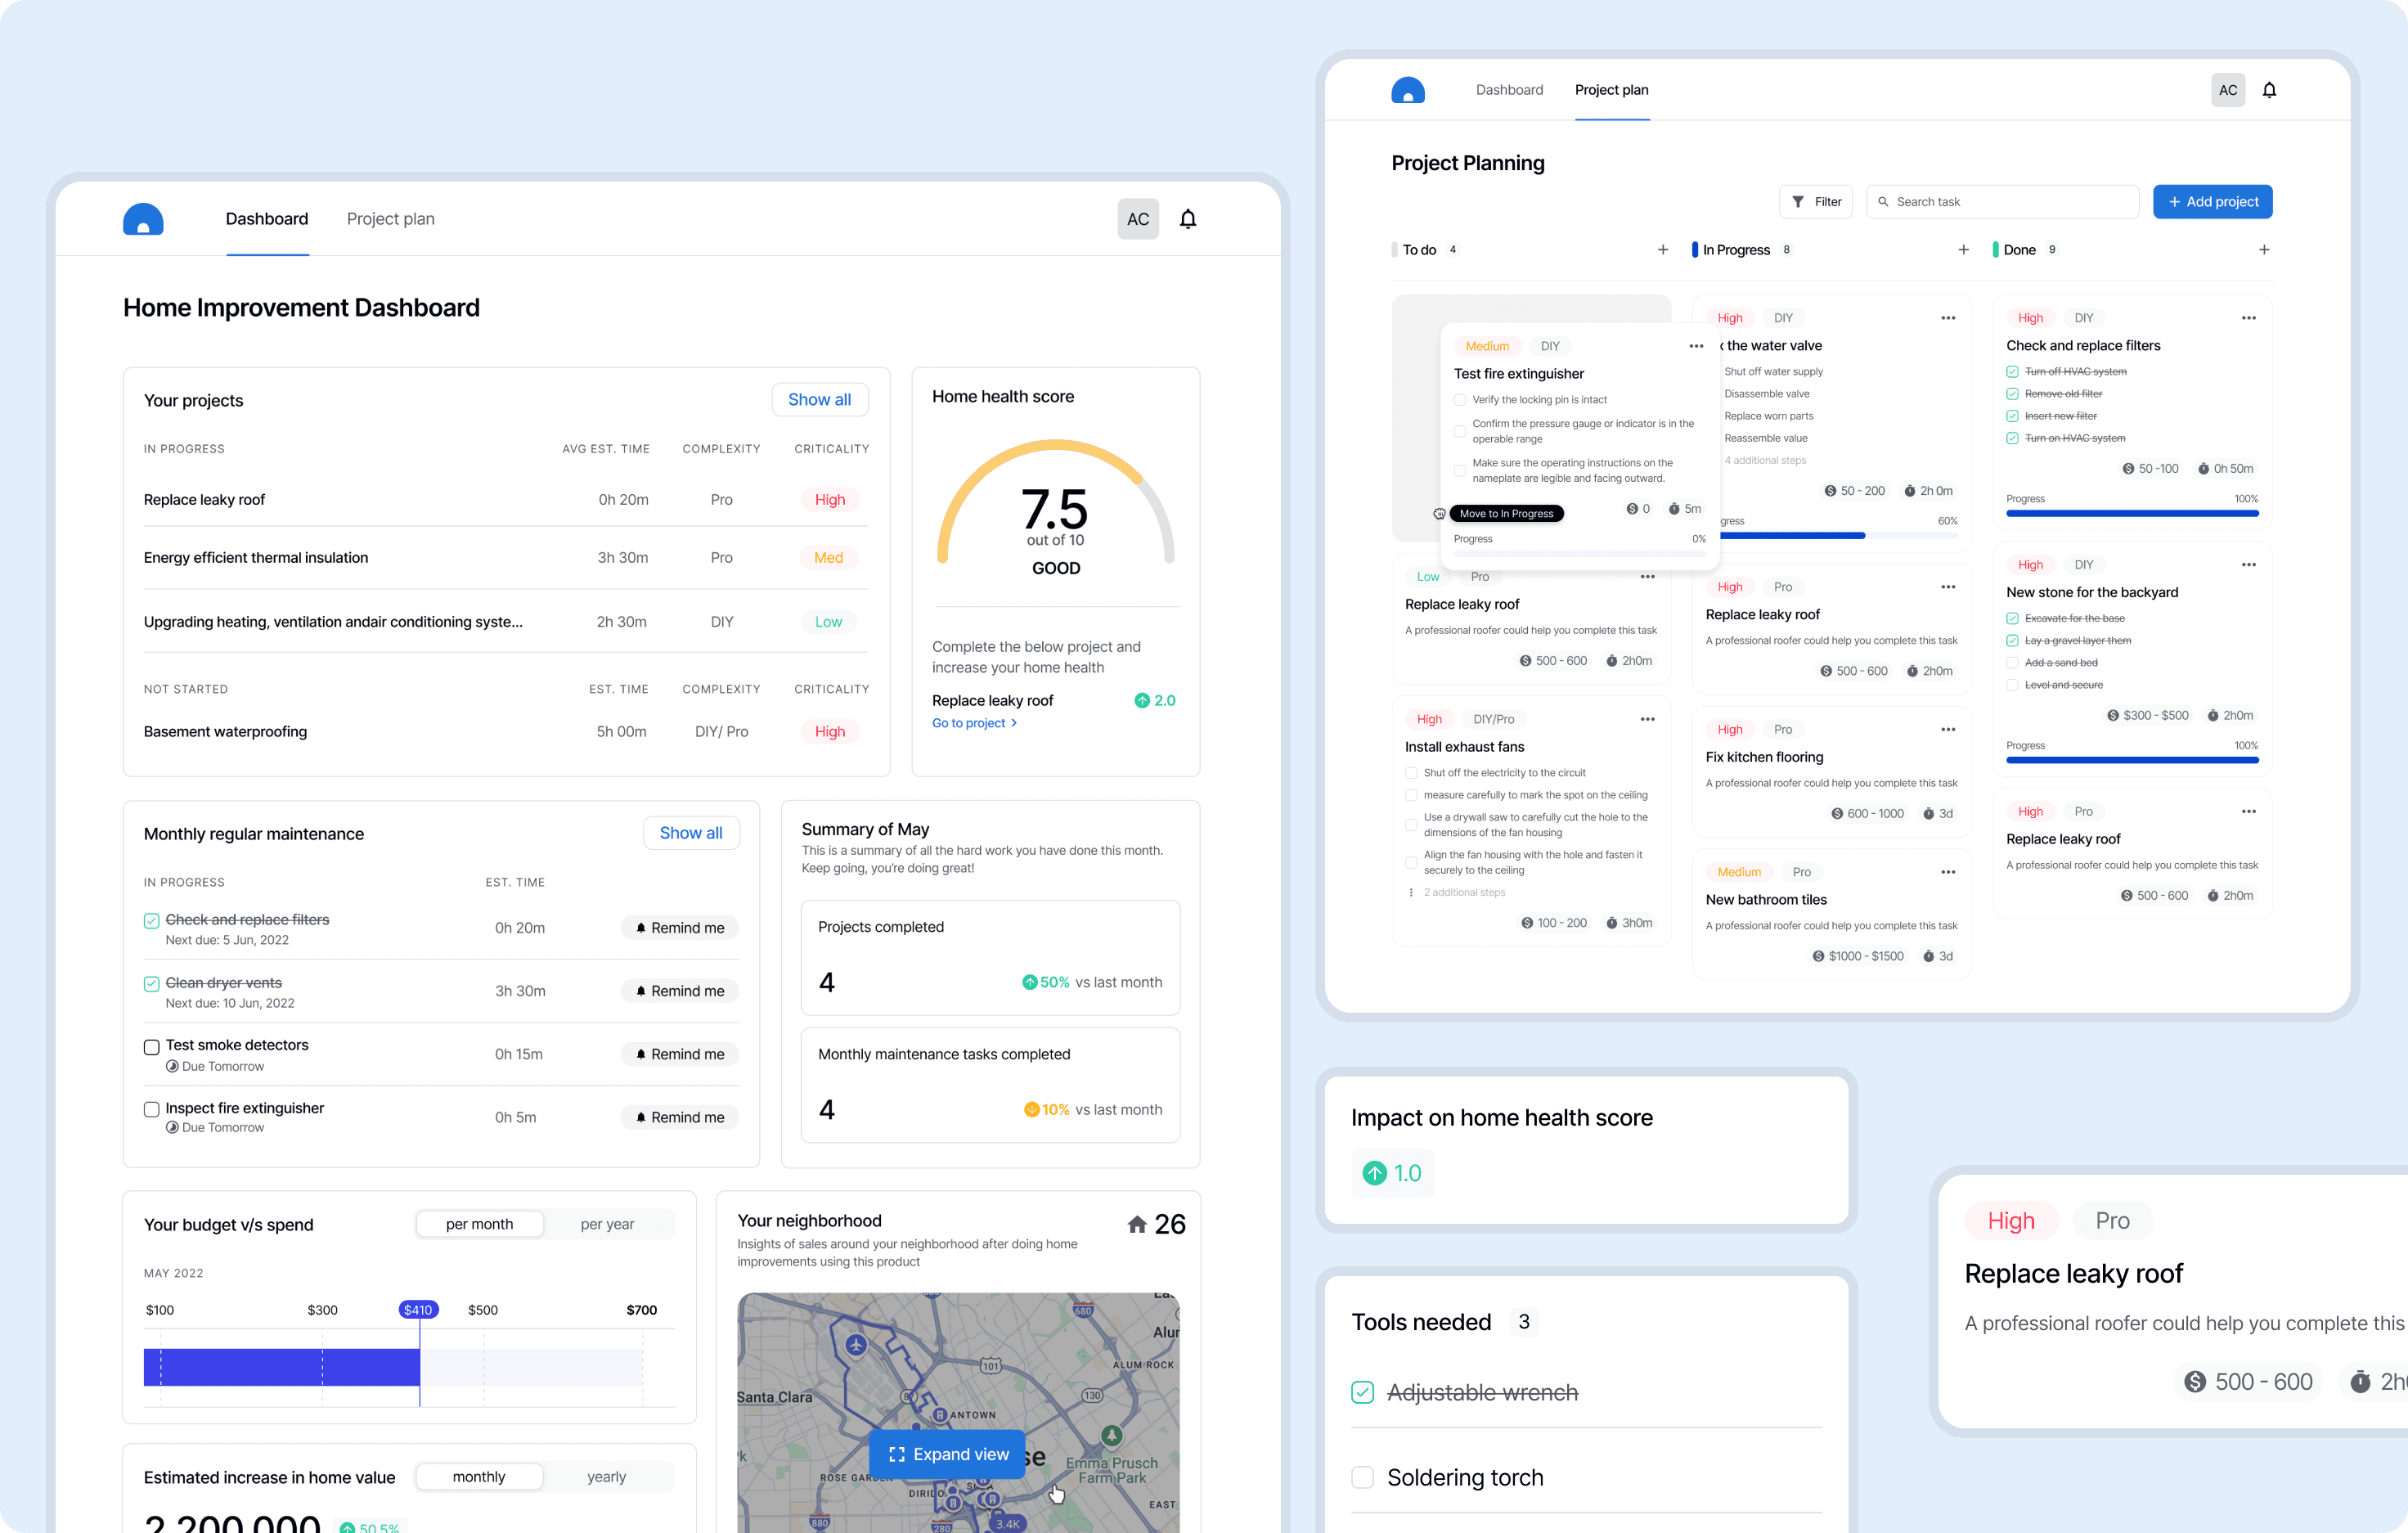Open the Dashboard tab in Project Planning window
Image resolution: width=2408 pixels, height=1533 pixels.
coord(1509,90)
